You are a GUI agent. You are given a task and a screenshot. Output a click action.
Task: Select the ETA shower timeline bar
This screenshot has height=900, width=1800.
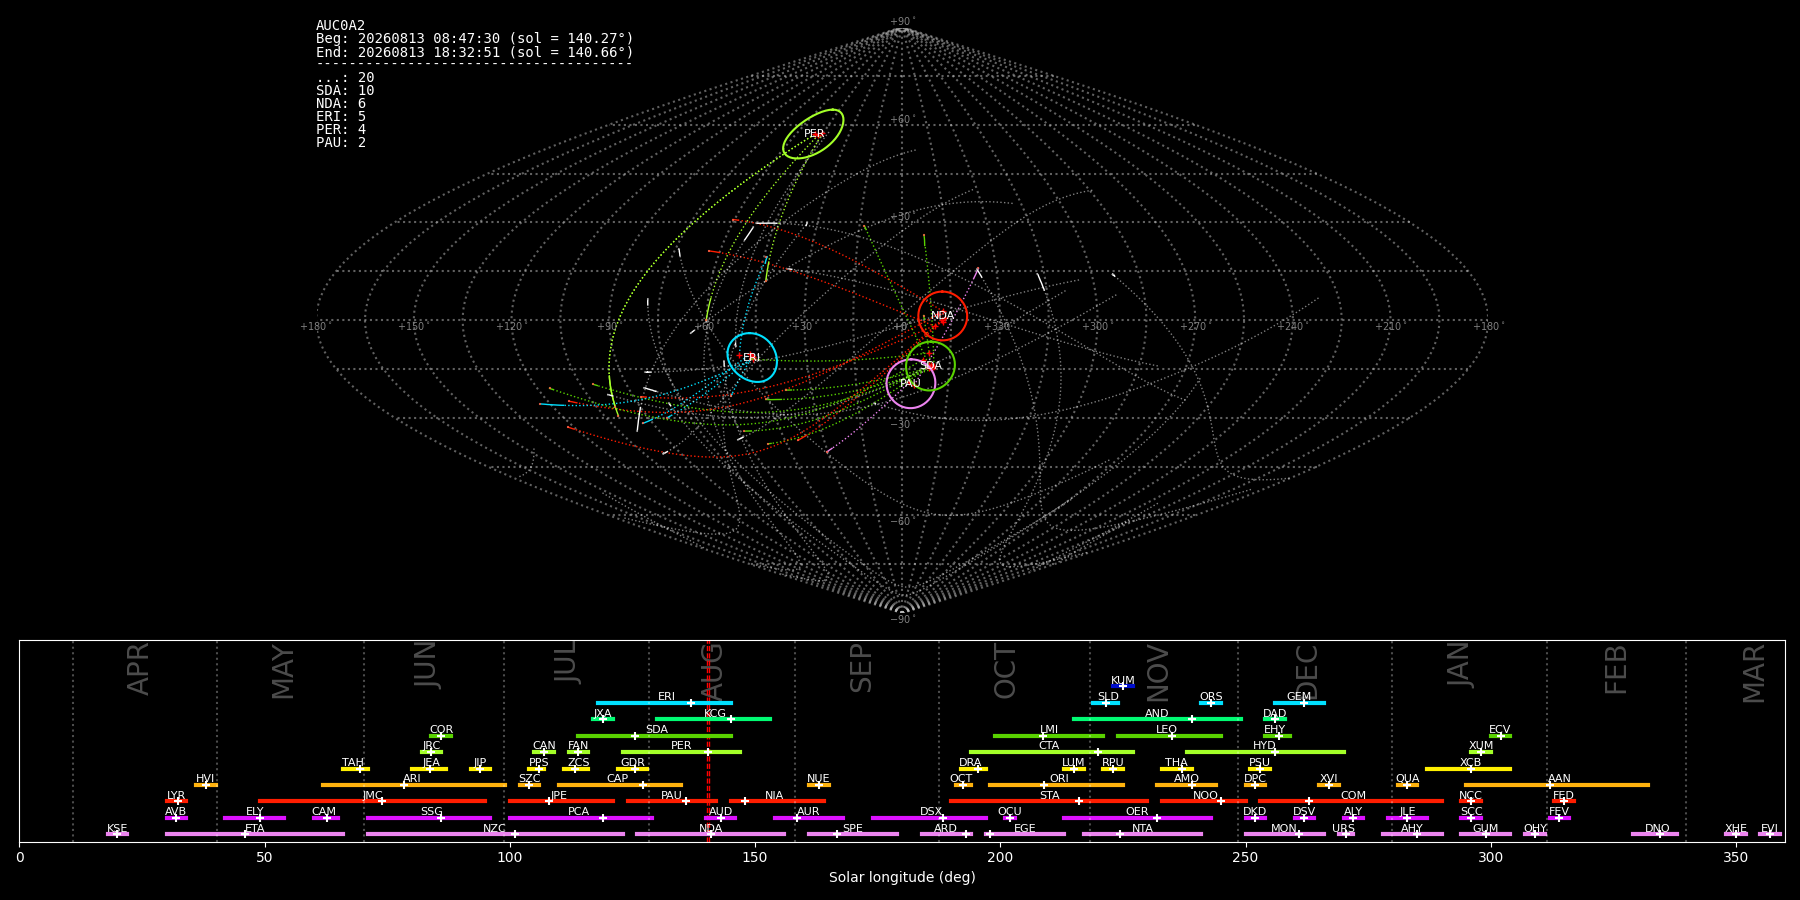(x=255, y=834)
